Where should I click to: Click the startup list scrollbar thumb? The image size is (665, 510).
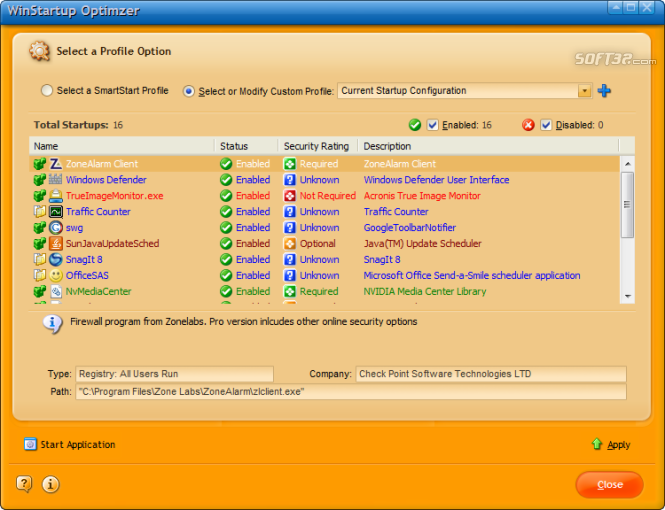[628, 205]
